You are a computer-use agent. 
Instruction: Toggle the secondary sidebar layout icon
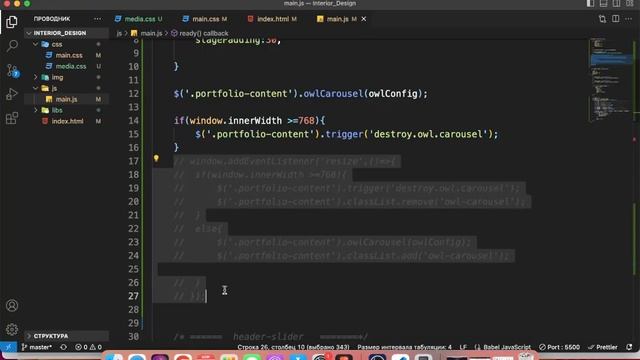[616, 3]
